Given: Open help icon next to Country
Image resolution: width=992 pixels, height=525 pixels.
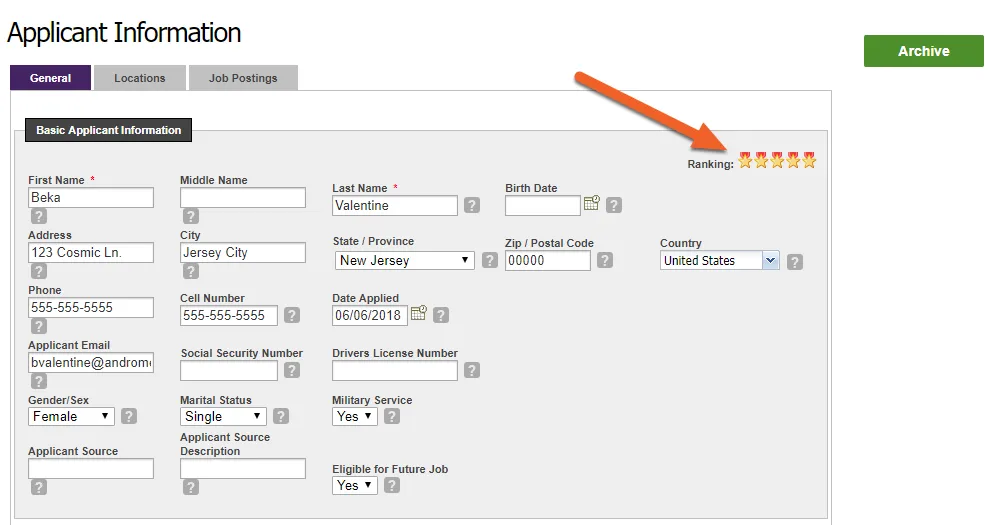Looking at the screenshot, I should [x=795, y=262].
